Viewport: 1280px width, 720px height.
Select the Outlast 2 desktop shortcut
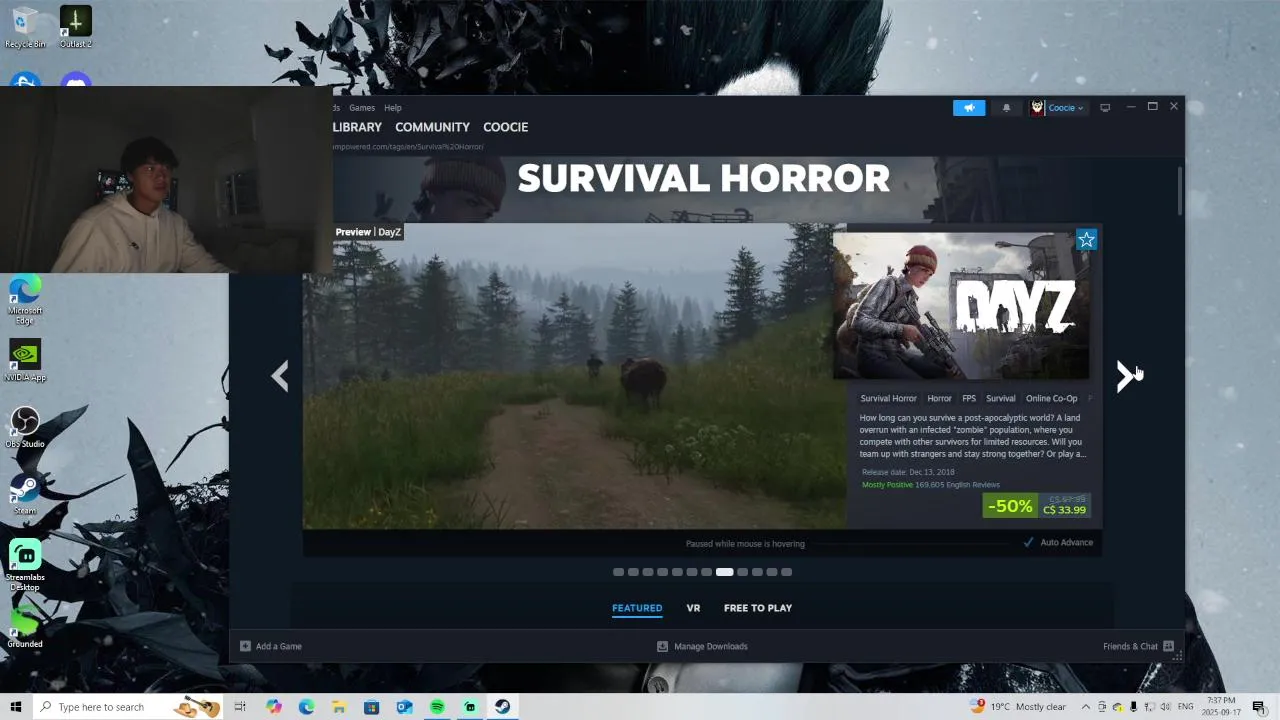[x=76, y=27]
